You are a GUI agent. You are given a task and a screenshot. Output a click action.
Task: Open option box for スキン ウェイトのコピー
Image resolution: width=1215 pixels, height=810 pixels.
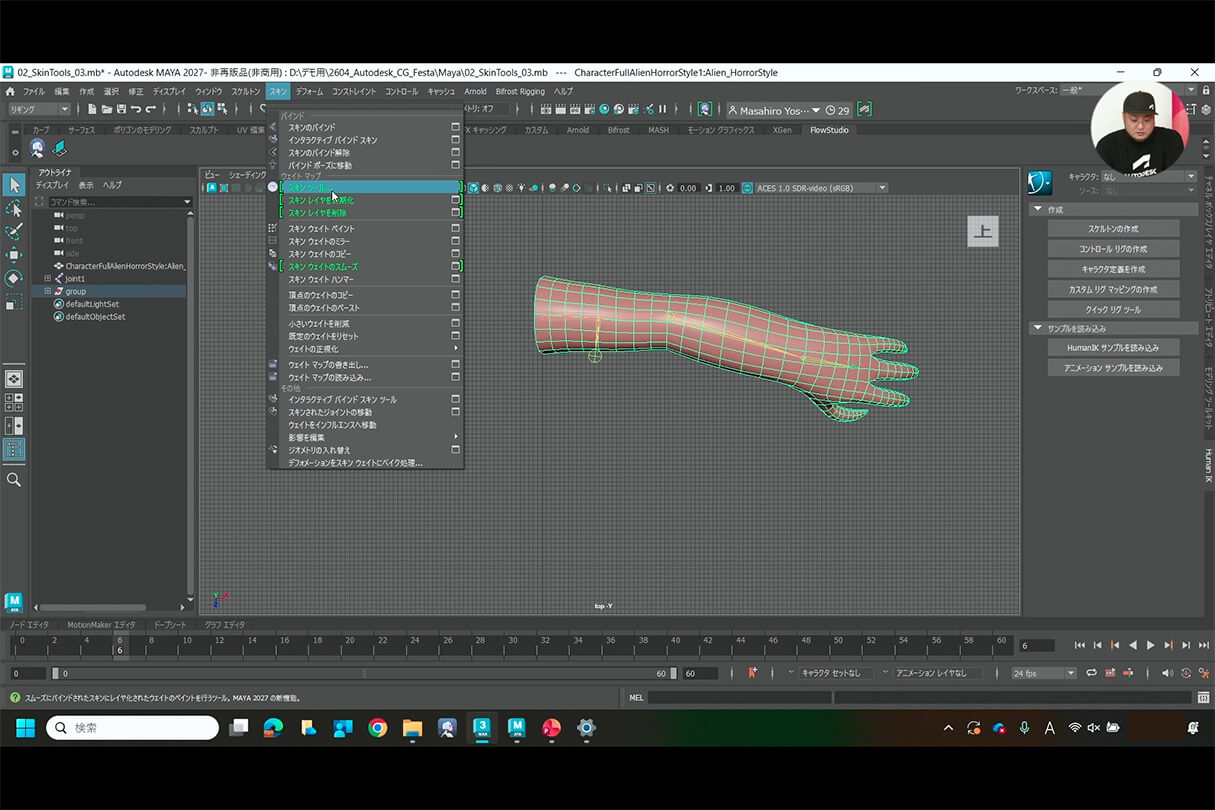click(455, 254)
